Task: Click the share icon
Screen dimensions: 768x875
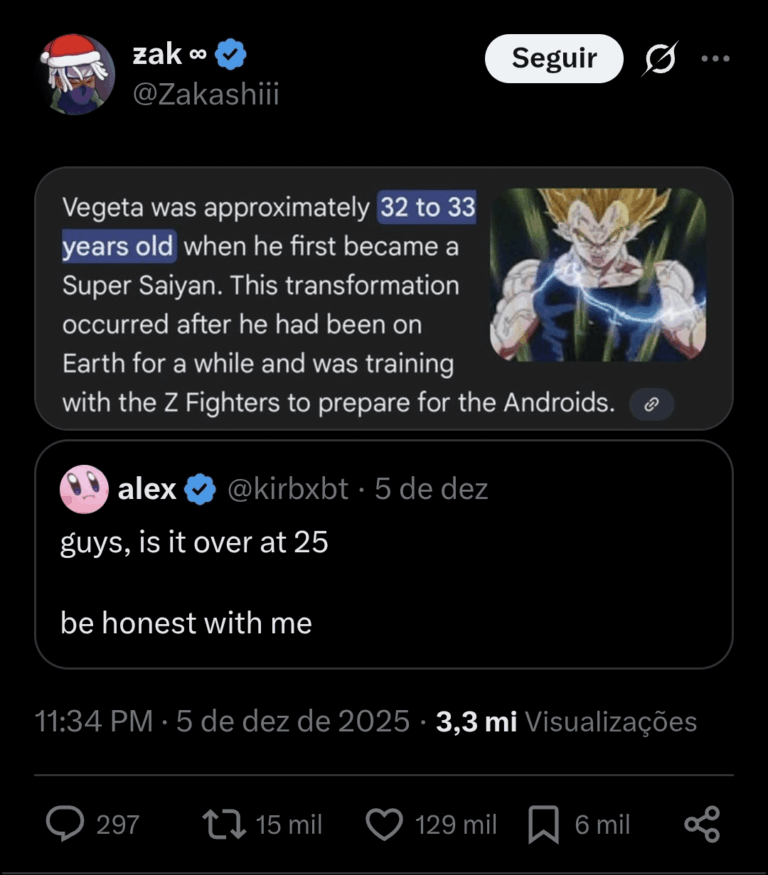Action: point(702,824)
